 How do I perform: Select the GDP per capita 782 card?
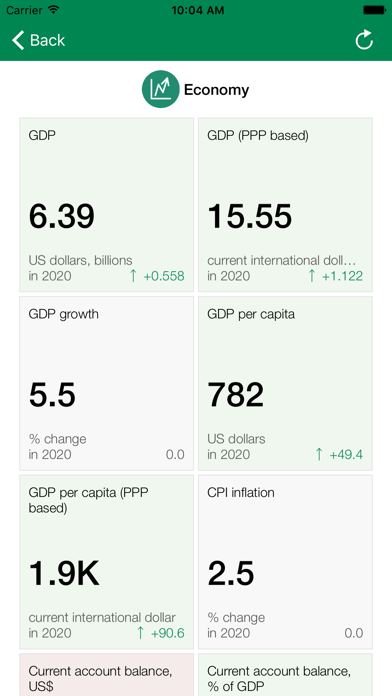[x=285, y=384]
